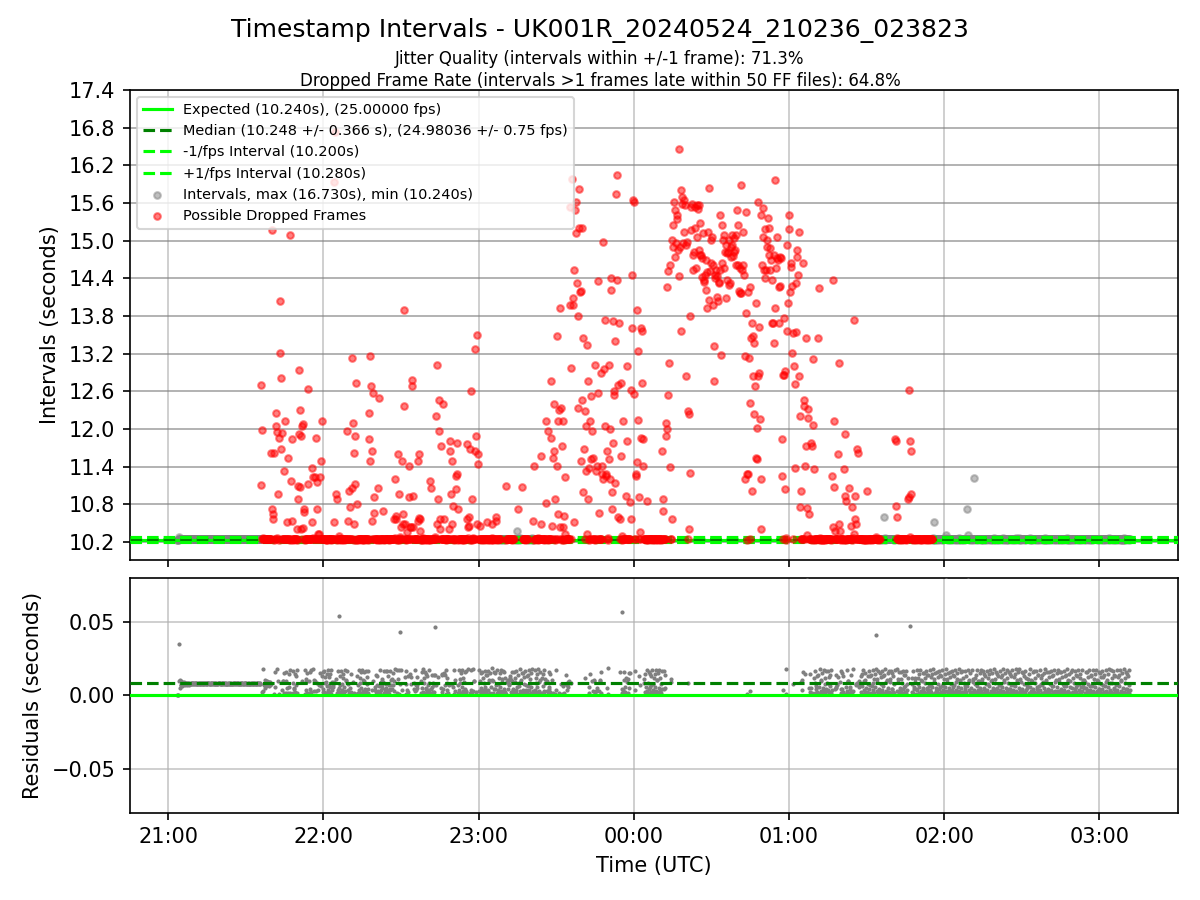
Task: Click the 23:00 x-axis tick label
Action: coord(478,834)
